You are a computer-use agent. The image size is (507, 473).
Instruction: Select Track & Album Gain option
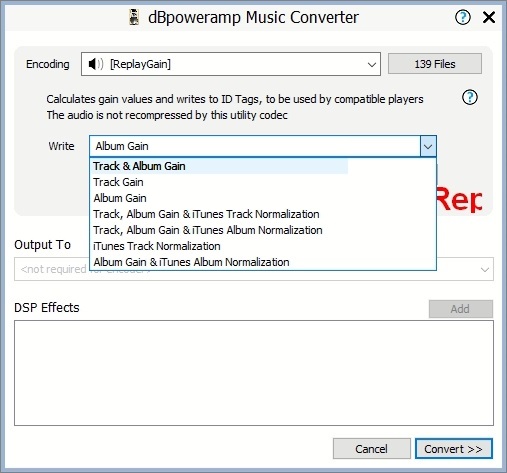pyautogui.click(x=263, y=166)
